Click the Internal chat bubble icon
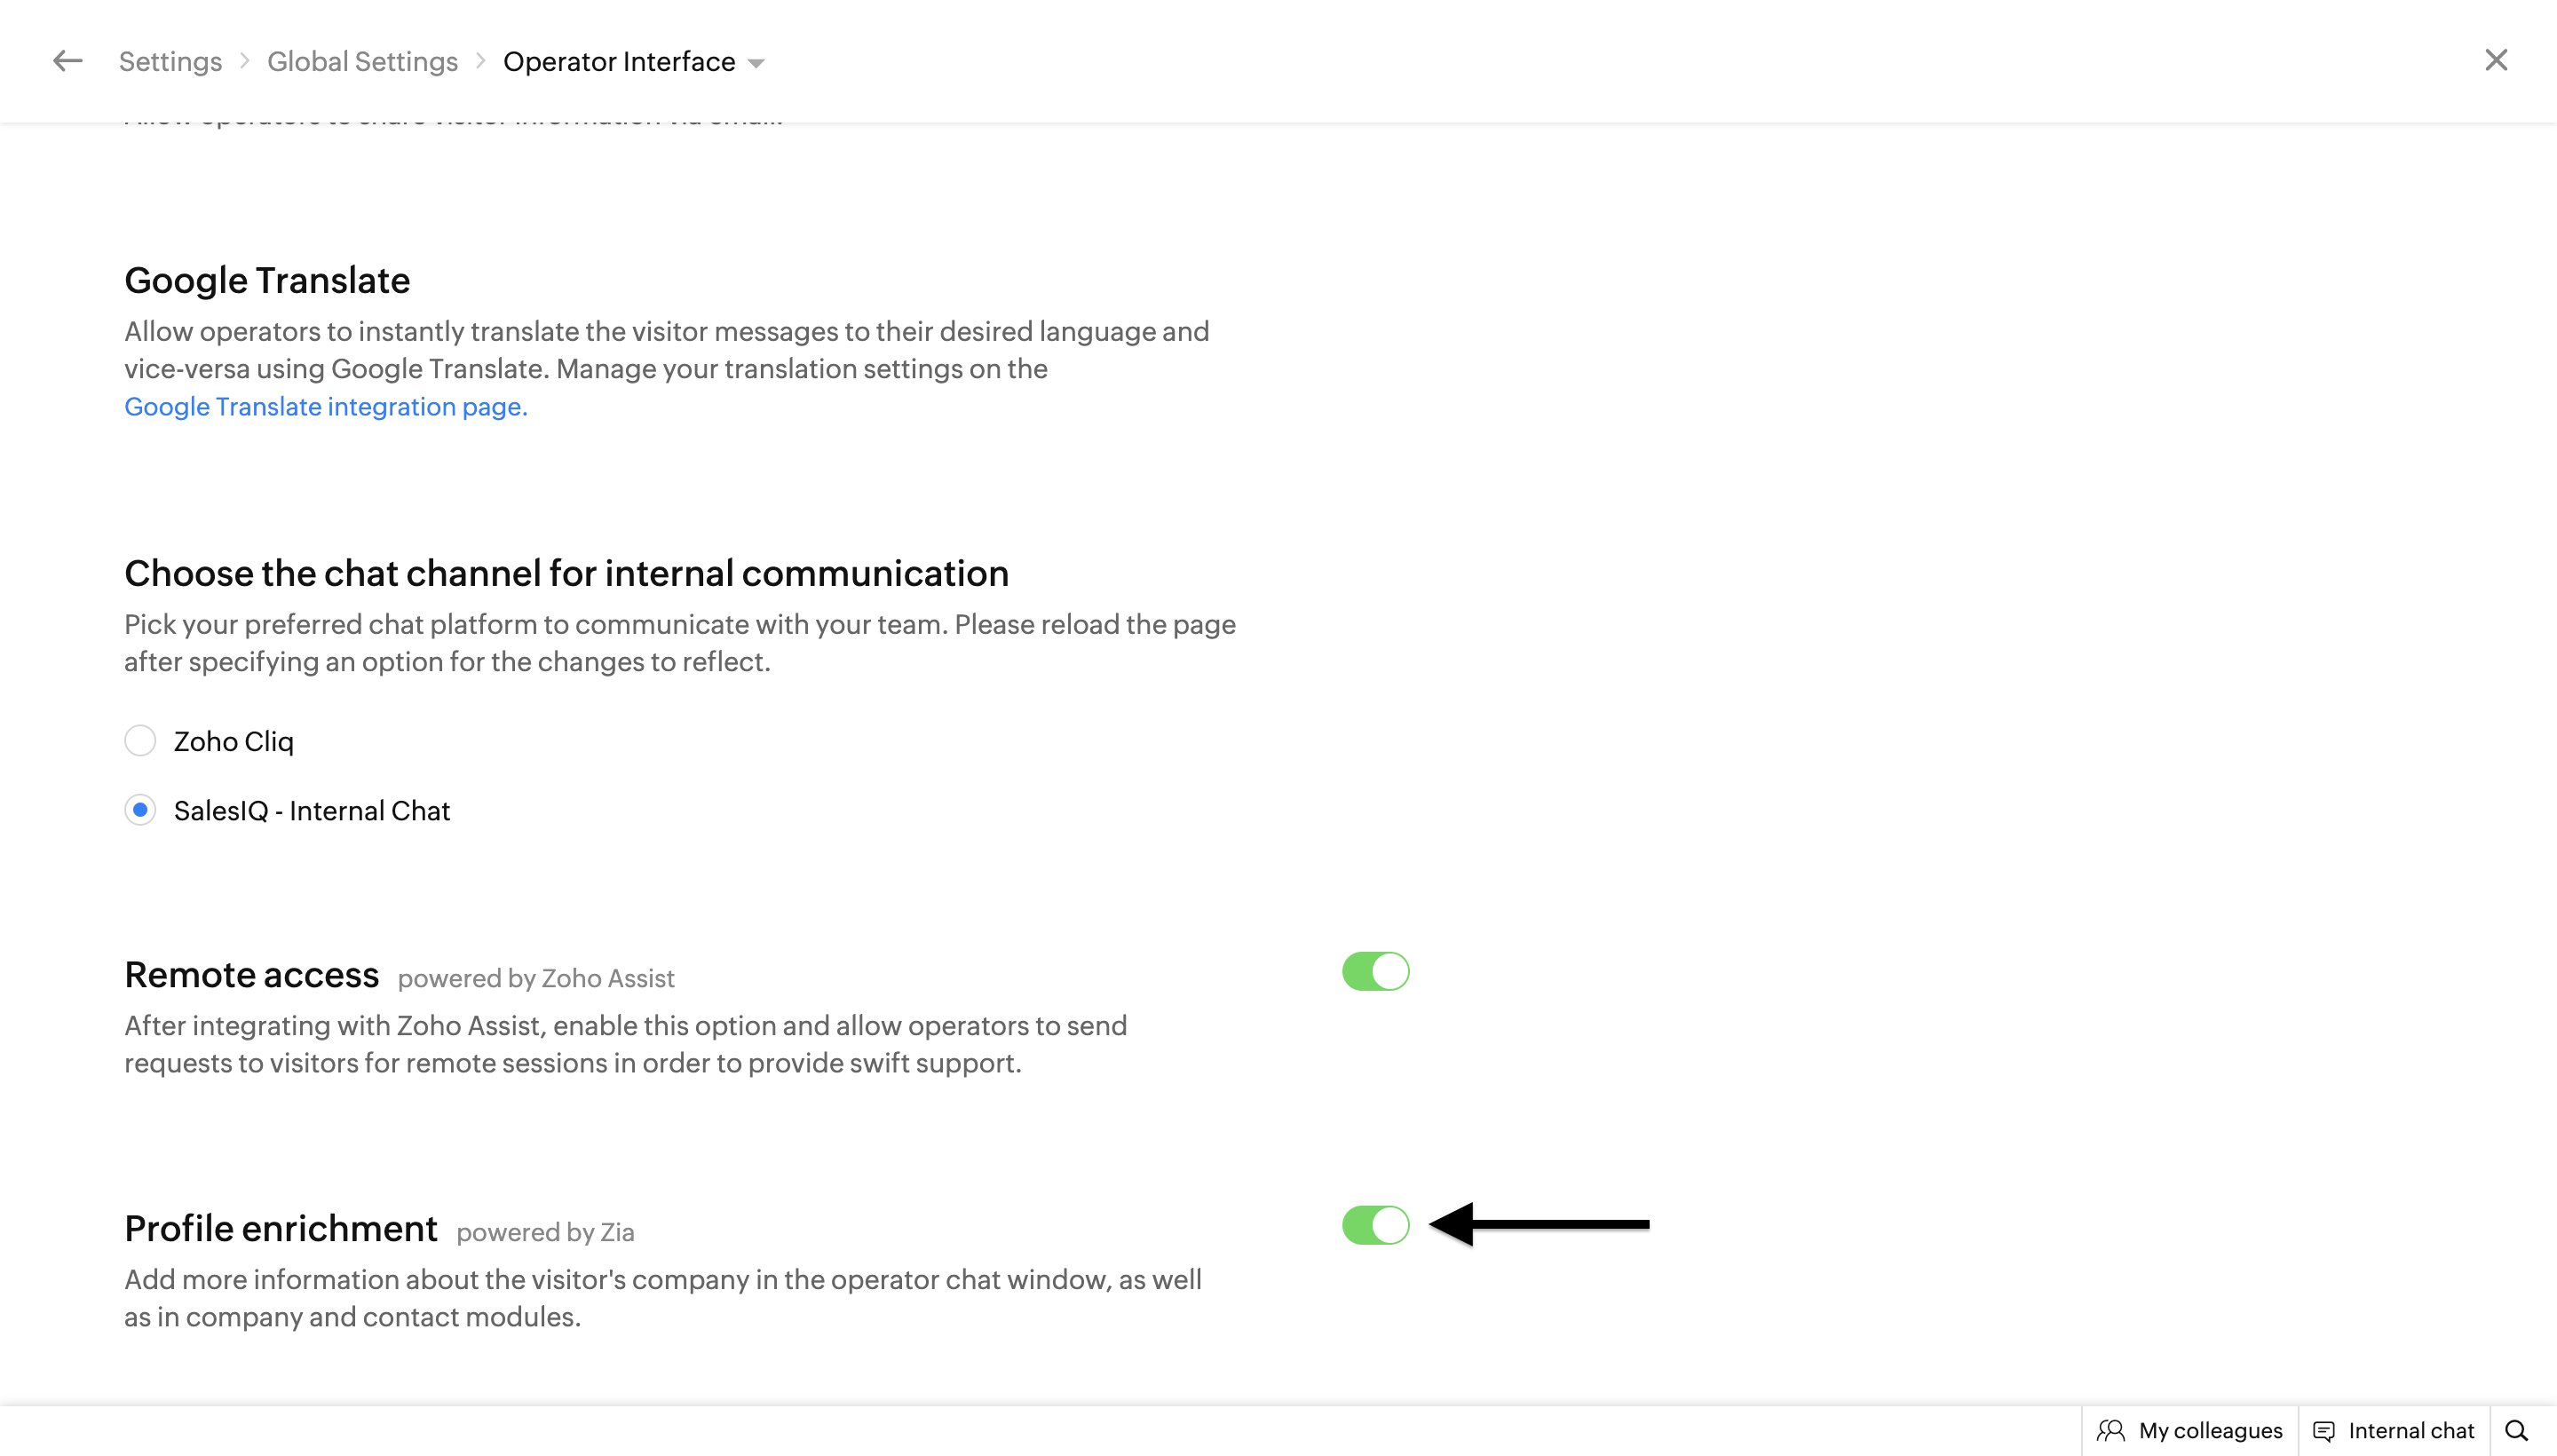This screenshot has width=2557, height=1456. [2323, 1431]
